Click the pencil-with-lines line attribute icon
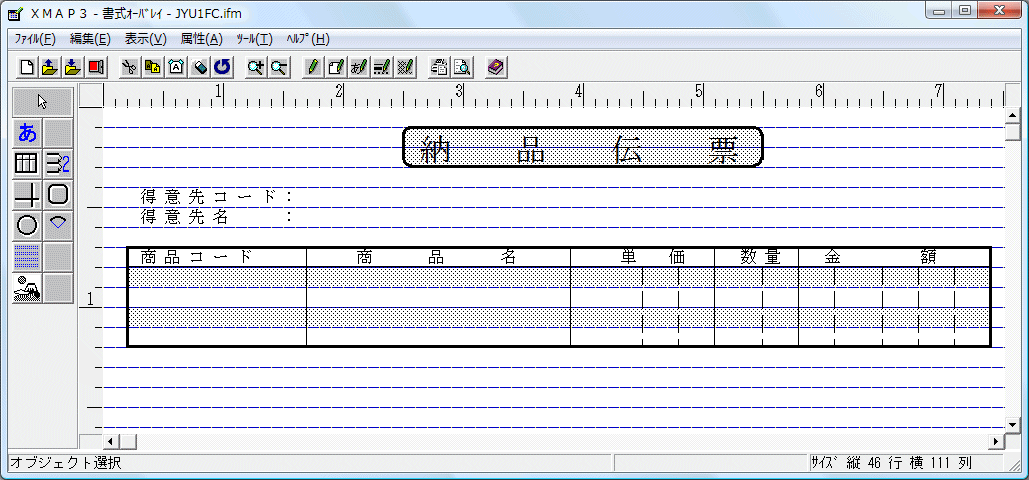This screenshot has width=1029, height=480. coord(381,66)
